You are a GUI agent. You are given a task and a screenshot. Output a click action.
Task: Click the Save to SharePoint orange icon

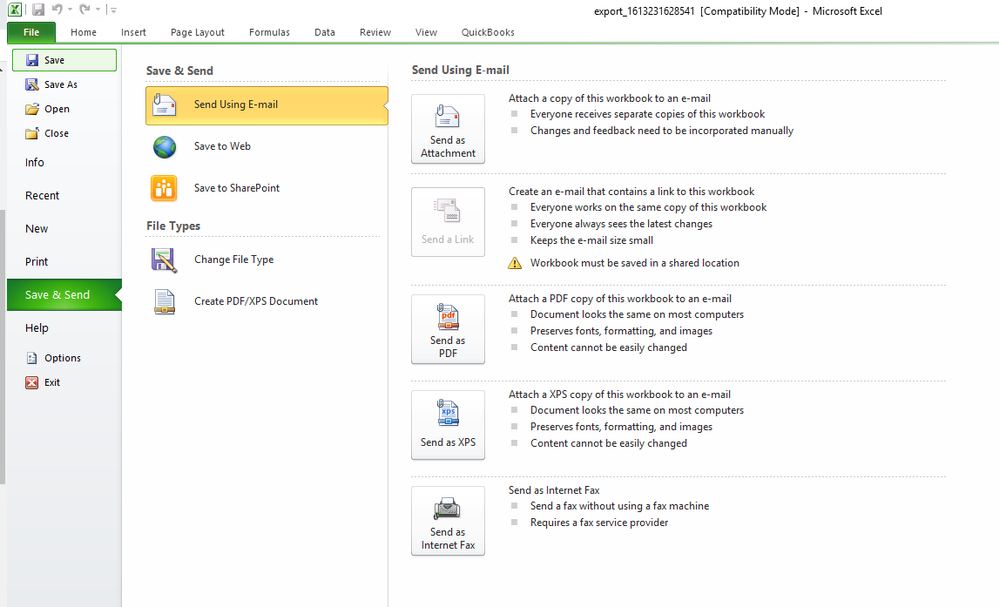pos(164,188)
